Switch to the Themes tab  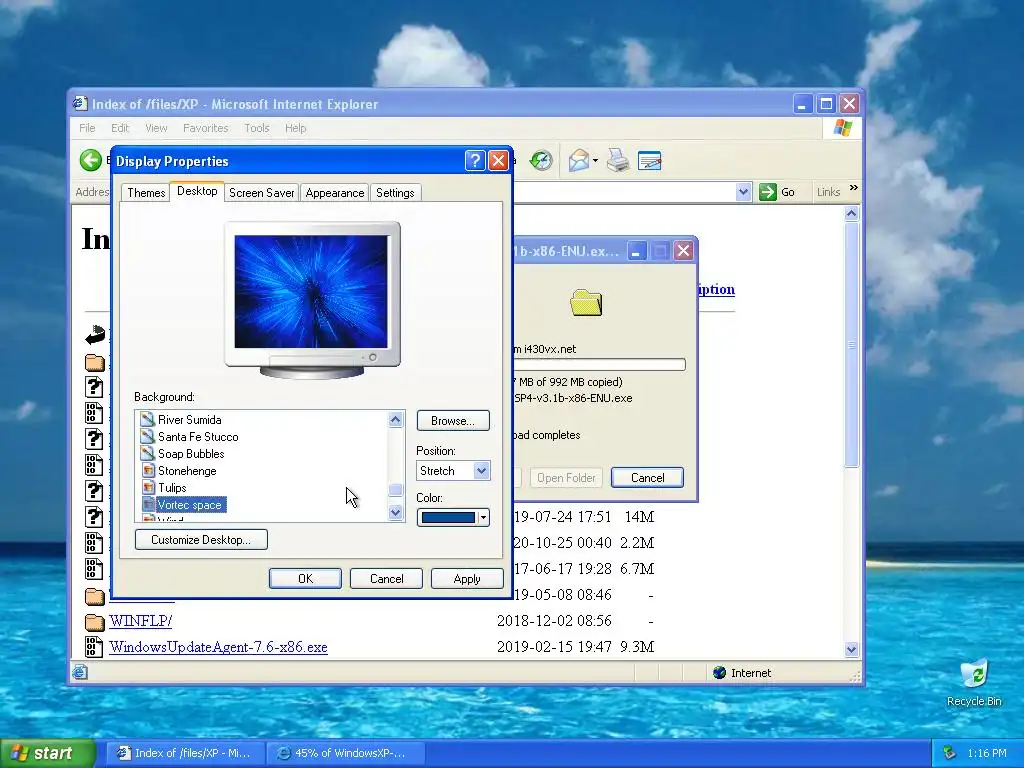click(146, 193)
